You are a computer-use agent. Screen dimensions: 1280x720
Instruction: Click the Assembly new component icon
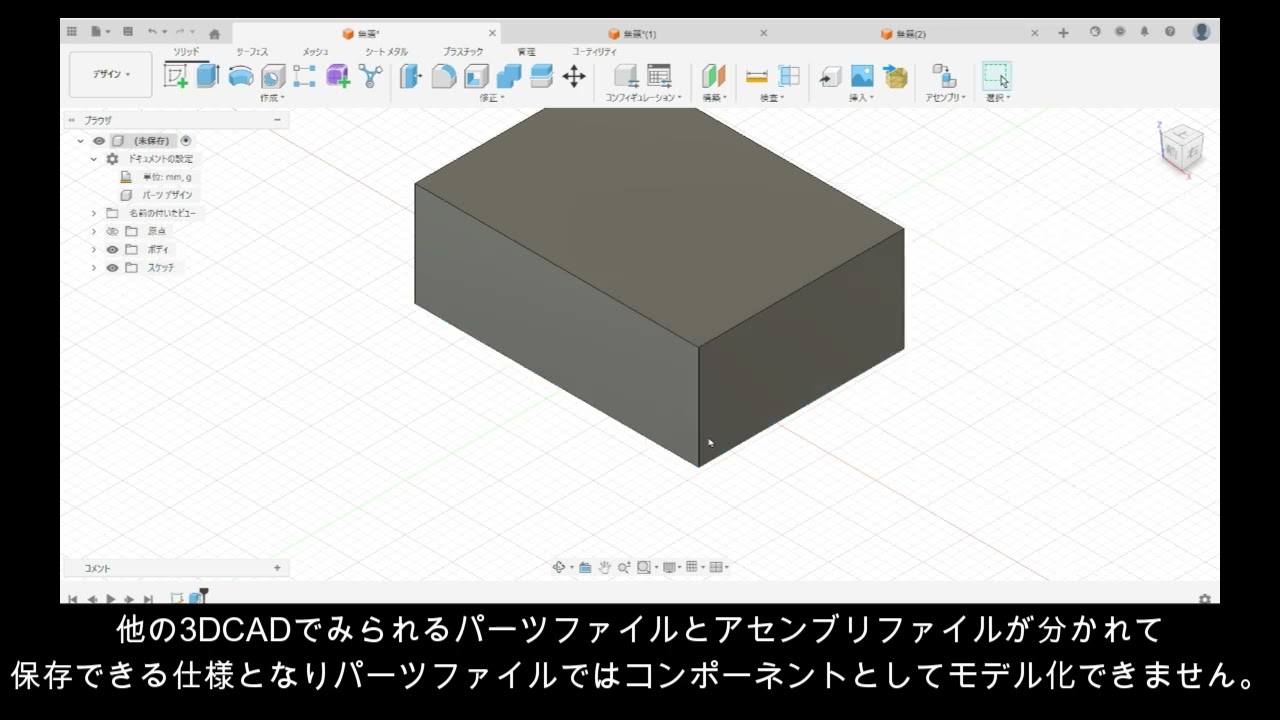(943, 76)
